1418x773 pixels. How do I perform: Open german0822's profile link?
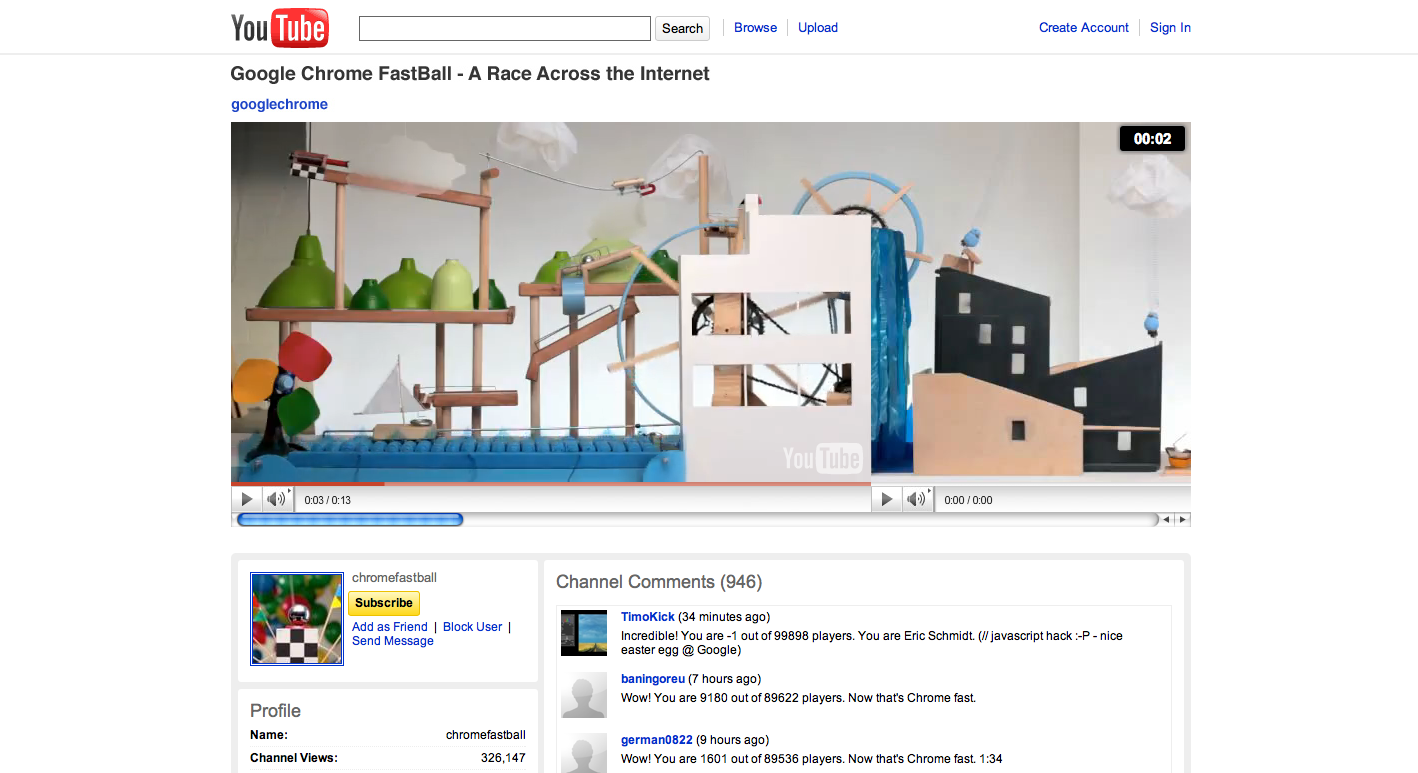657,740
